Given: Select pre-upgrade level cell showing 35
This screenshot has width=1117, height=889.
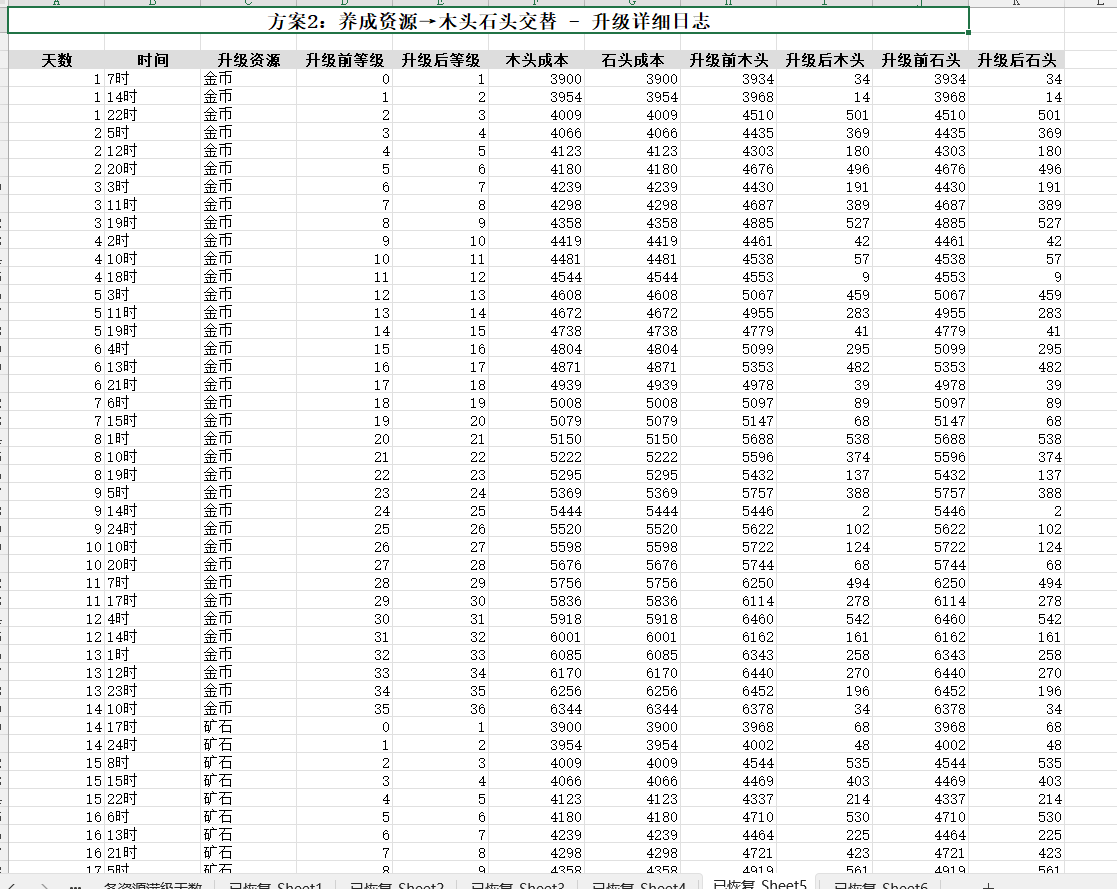Looking at the screenshot, I should pyautogui.click(x=345, y=709).
